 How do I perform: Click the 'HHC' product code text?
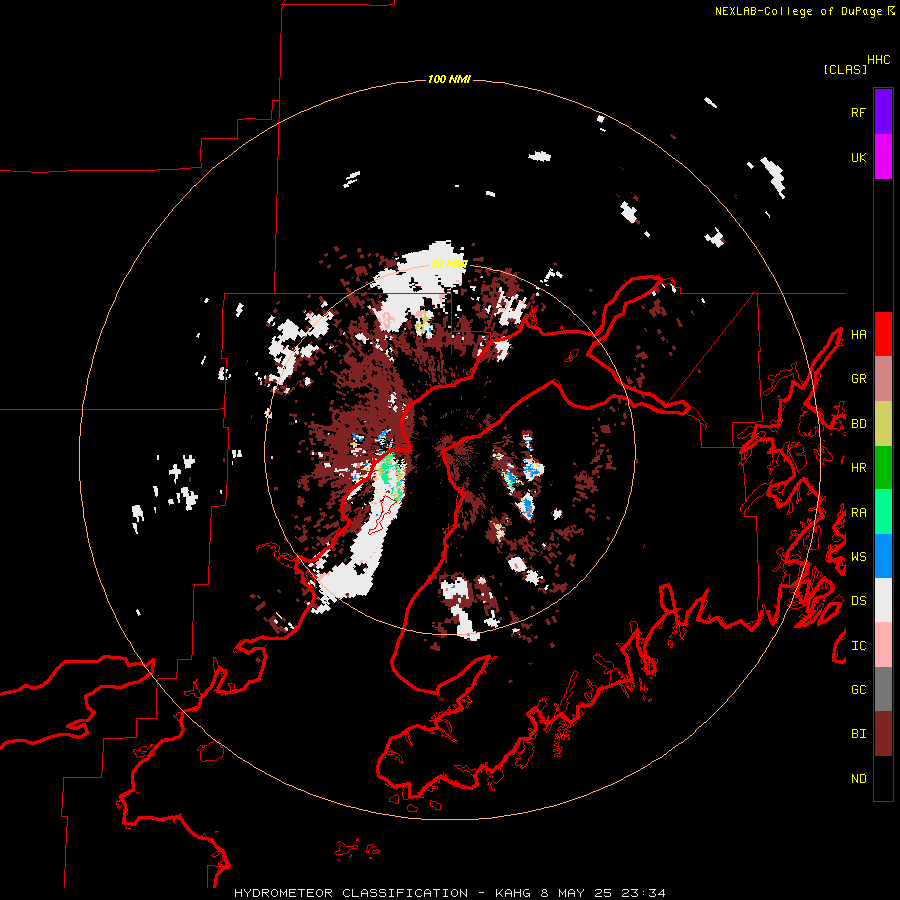click(x=879, y=60)
